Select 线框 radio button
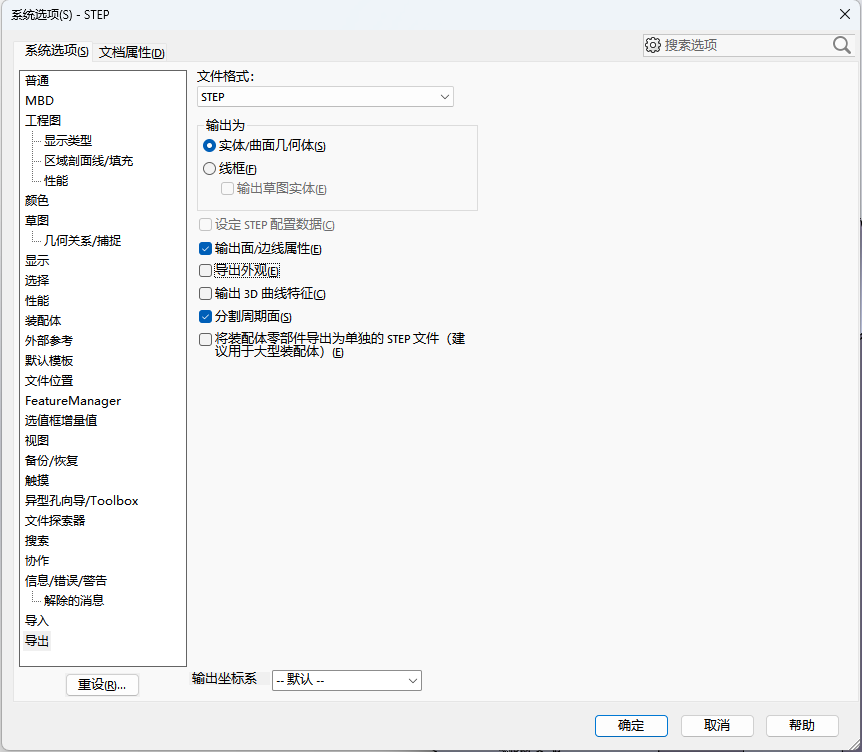The height and width of the screenshot is (752, 862). (x=209, y=169)
